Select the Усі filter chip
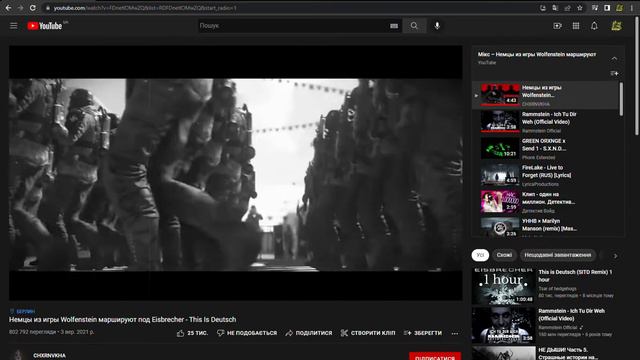The width and height of the screenshot is (640, 360). point(480,255)
